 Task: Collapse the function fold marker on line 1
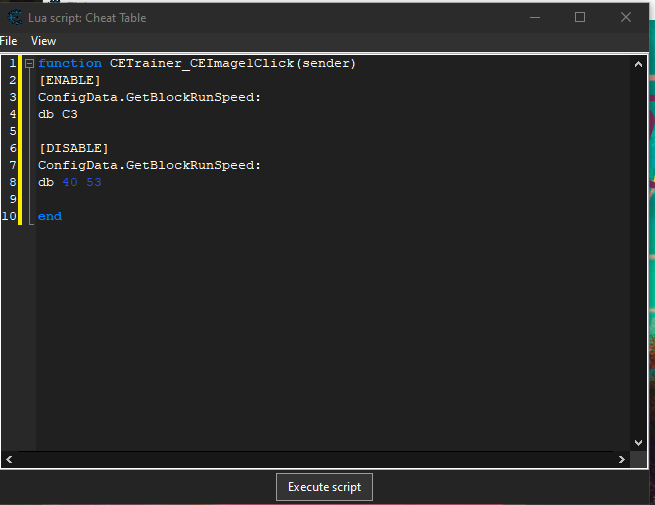29,64
